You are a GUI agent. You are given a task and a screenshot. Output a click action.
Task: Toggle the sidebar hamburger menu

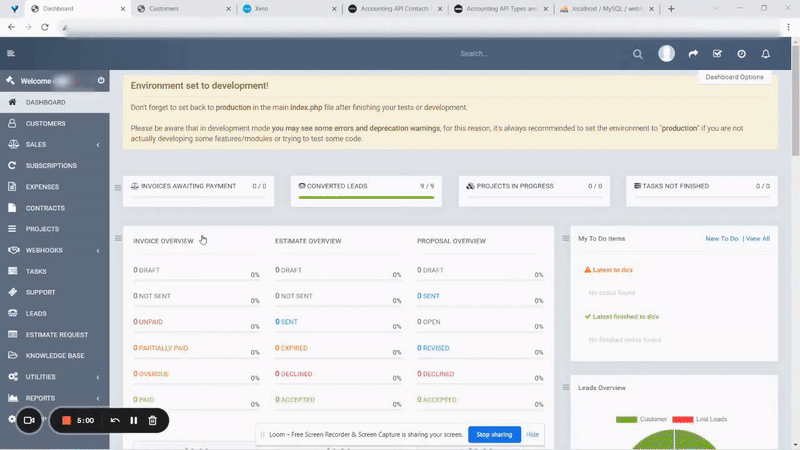[11, 54]
